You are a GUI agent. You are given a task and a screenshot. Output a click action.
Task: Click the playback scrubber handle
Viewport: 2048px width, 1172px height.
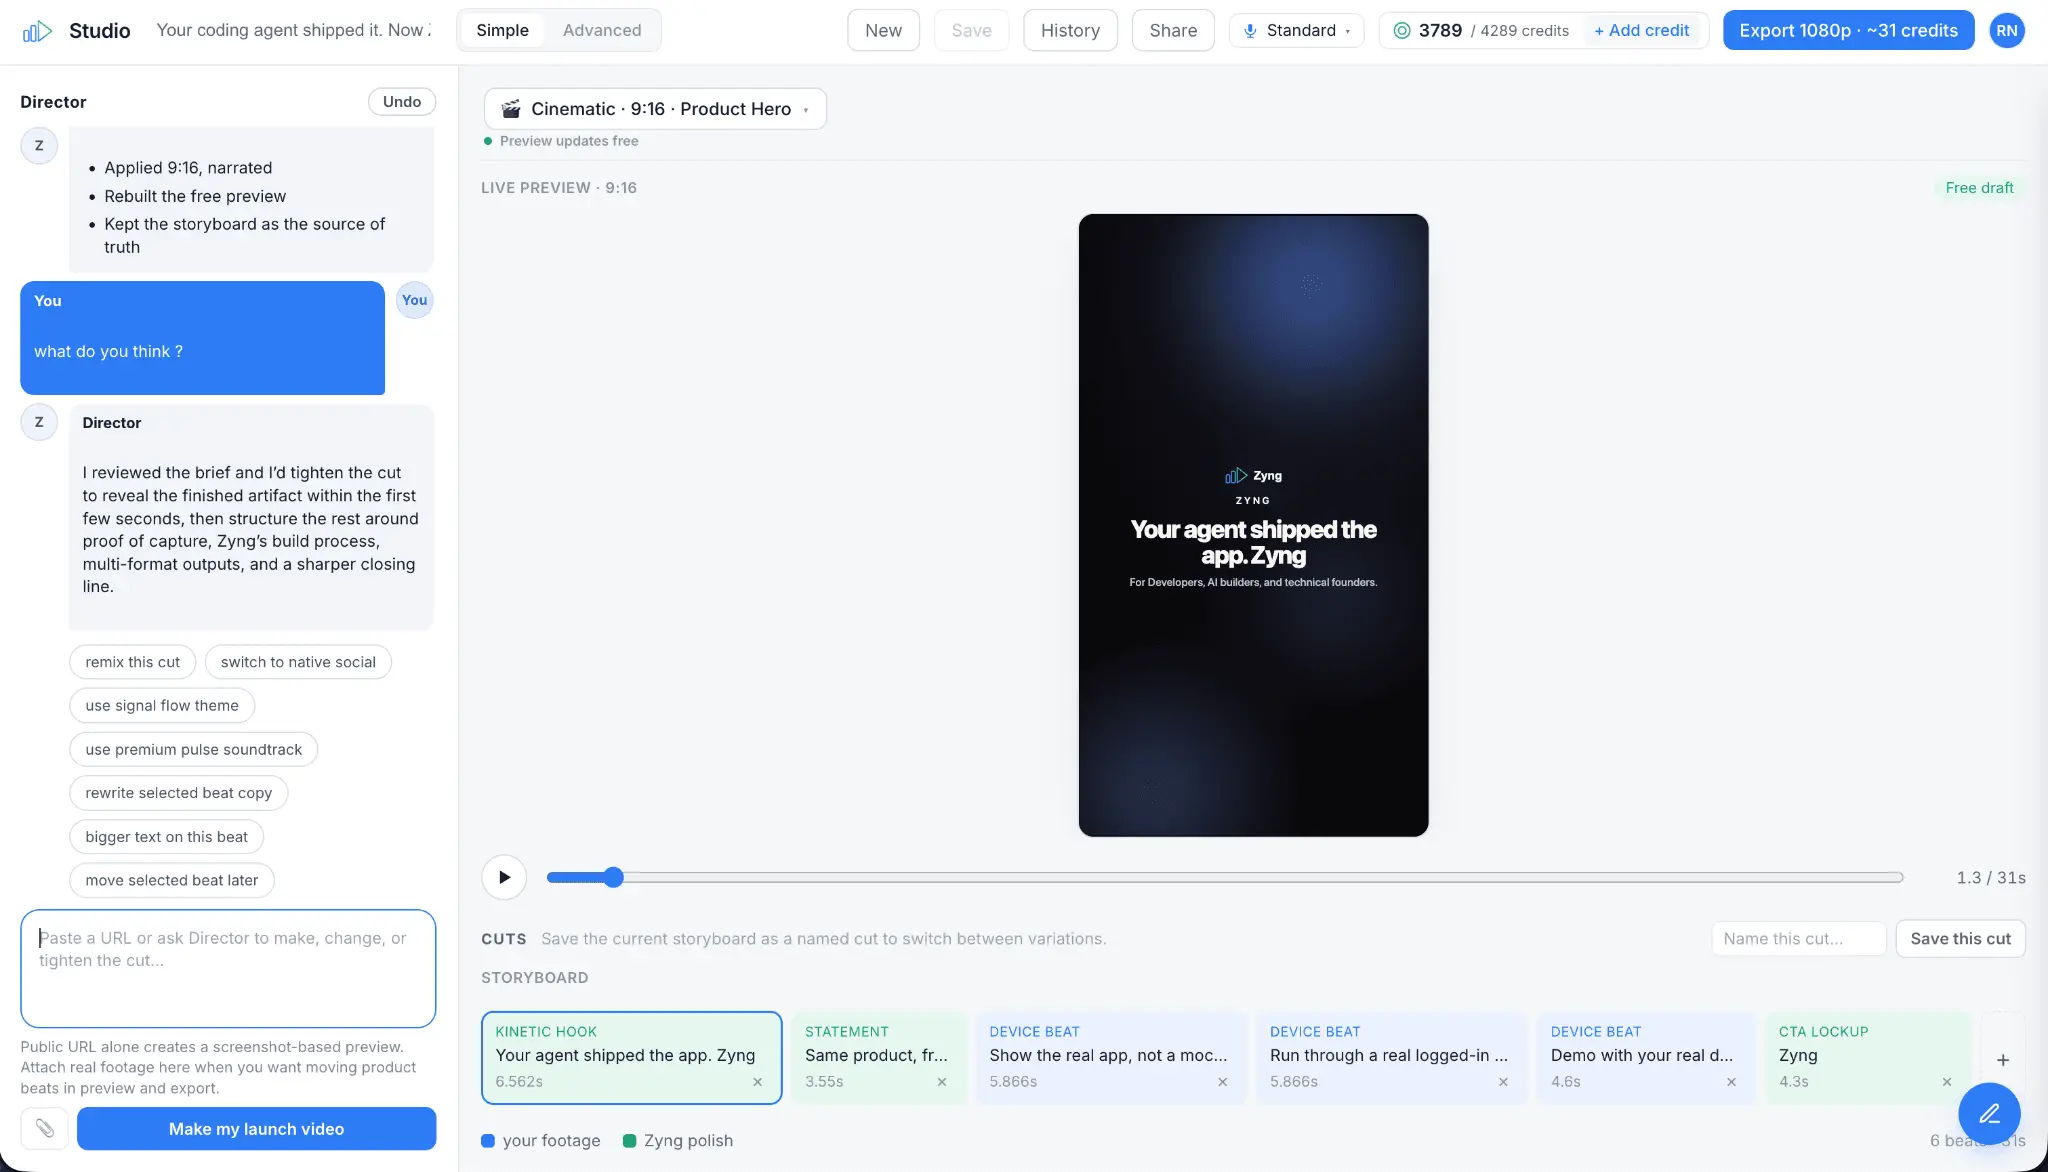click(613, 877)
